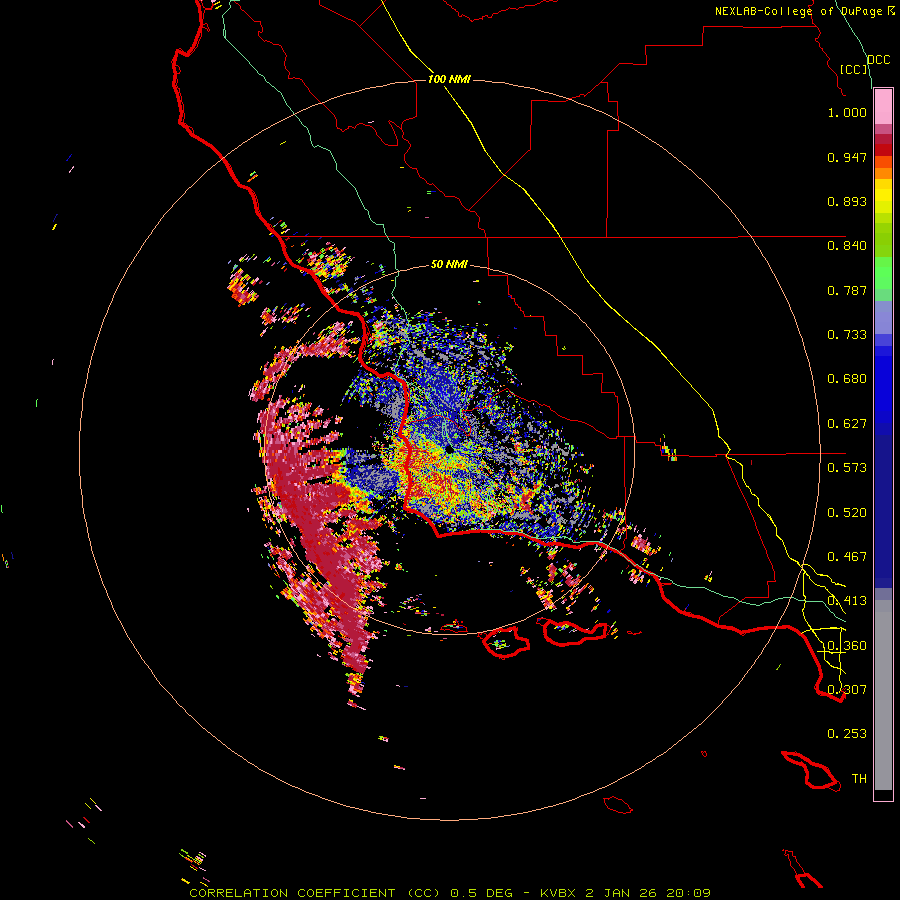Click the 0.573 scale value

pyautogui.click(x=847, y=468)
